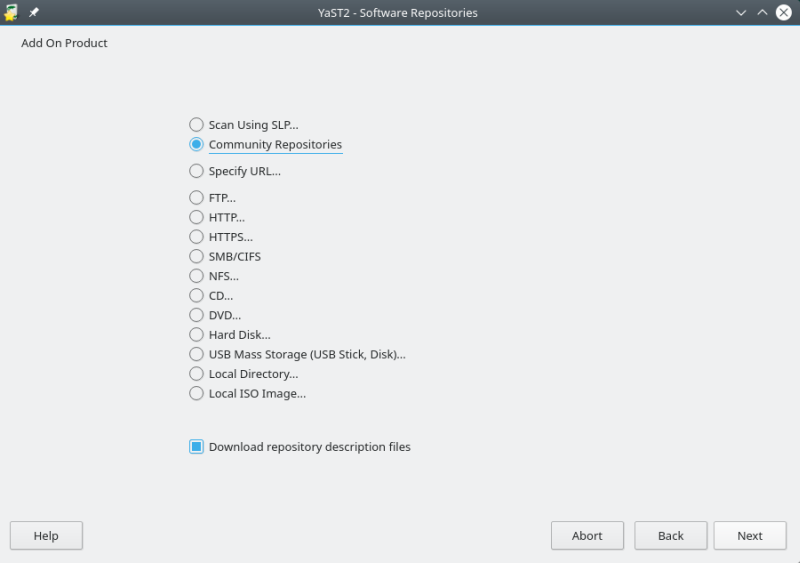Choose the NFS radio button
This screenshot has width=800, height=563.
point(196,276)
